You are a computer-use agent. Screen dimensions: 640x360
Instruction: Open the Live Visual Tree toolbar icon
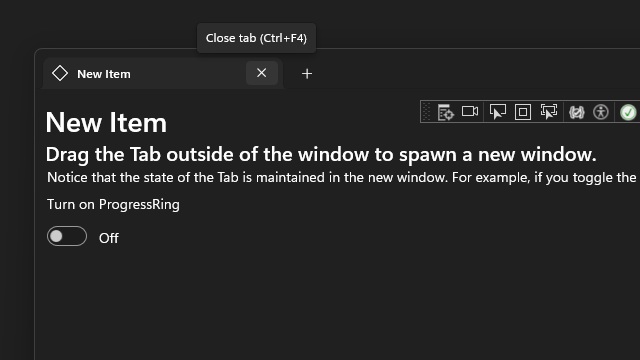(x=445, y=112)
